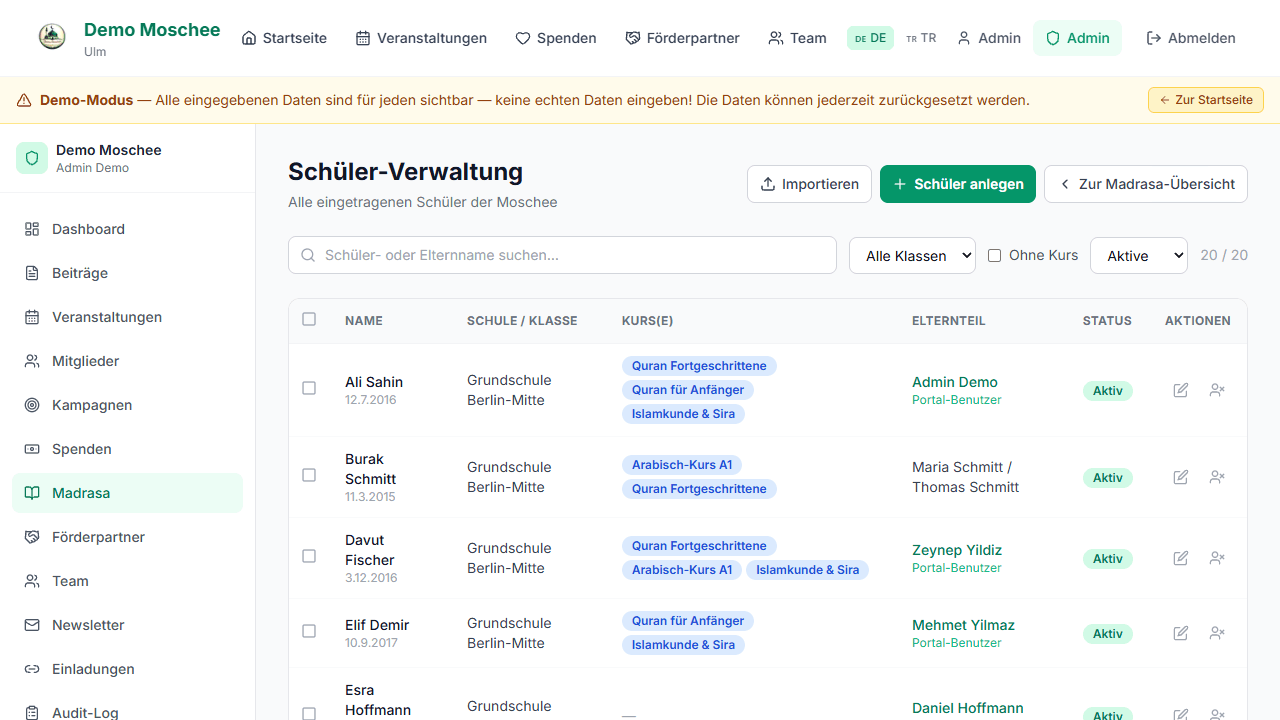Open the Alle Klassen dropdown

click(912, 255)
